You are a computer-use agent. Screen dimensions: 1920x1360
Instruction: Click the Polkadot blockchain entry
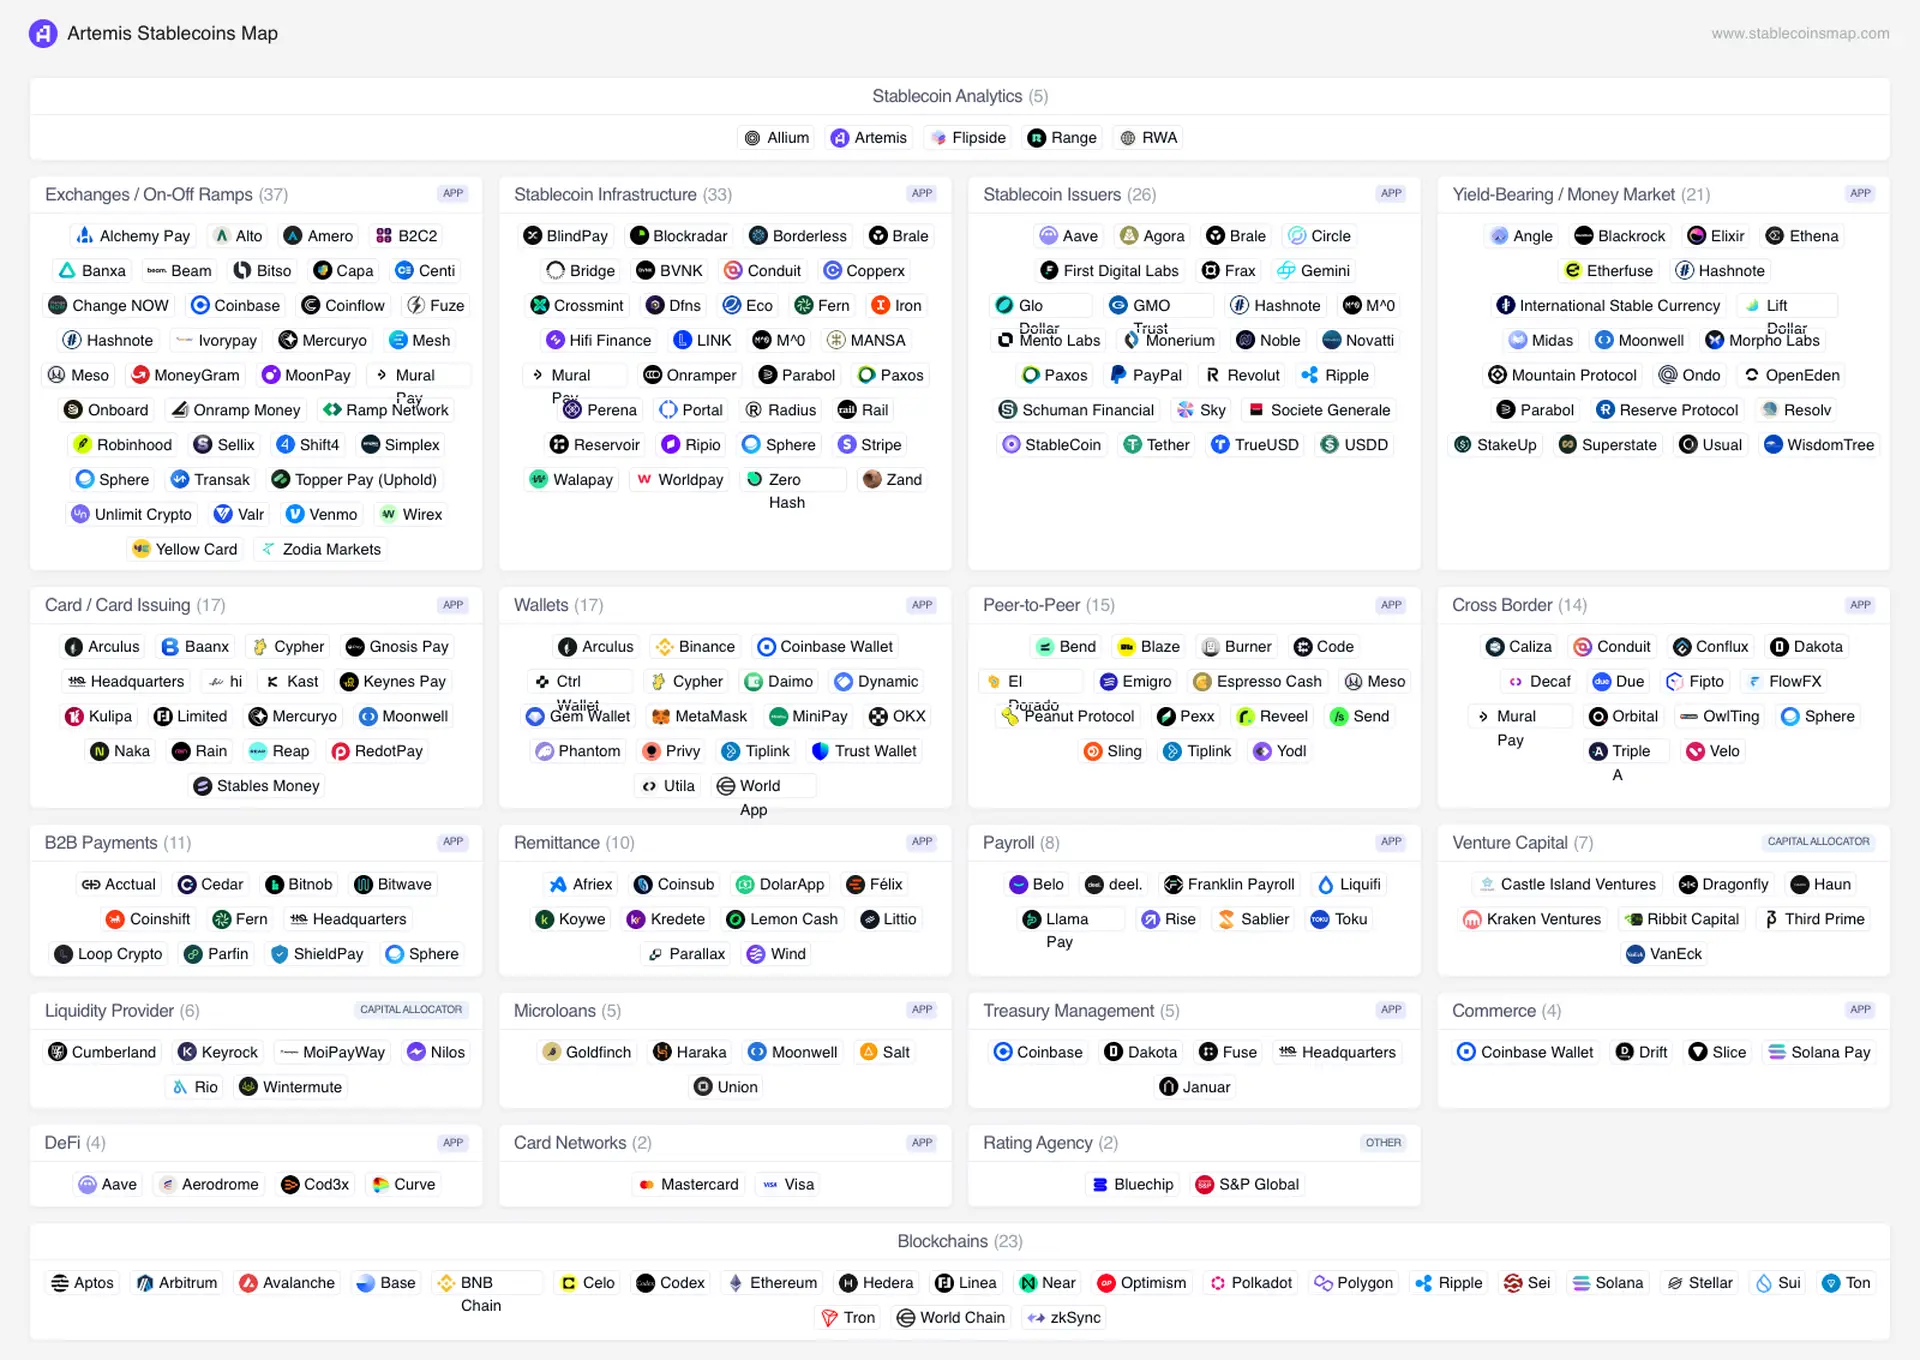(1251, 1283)
